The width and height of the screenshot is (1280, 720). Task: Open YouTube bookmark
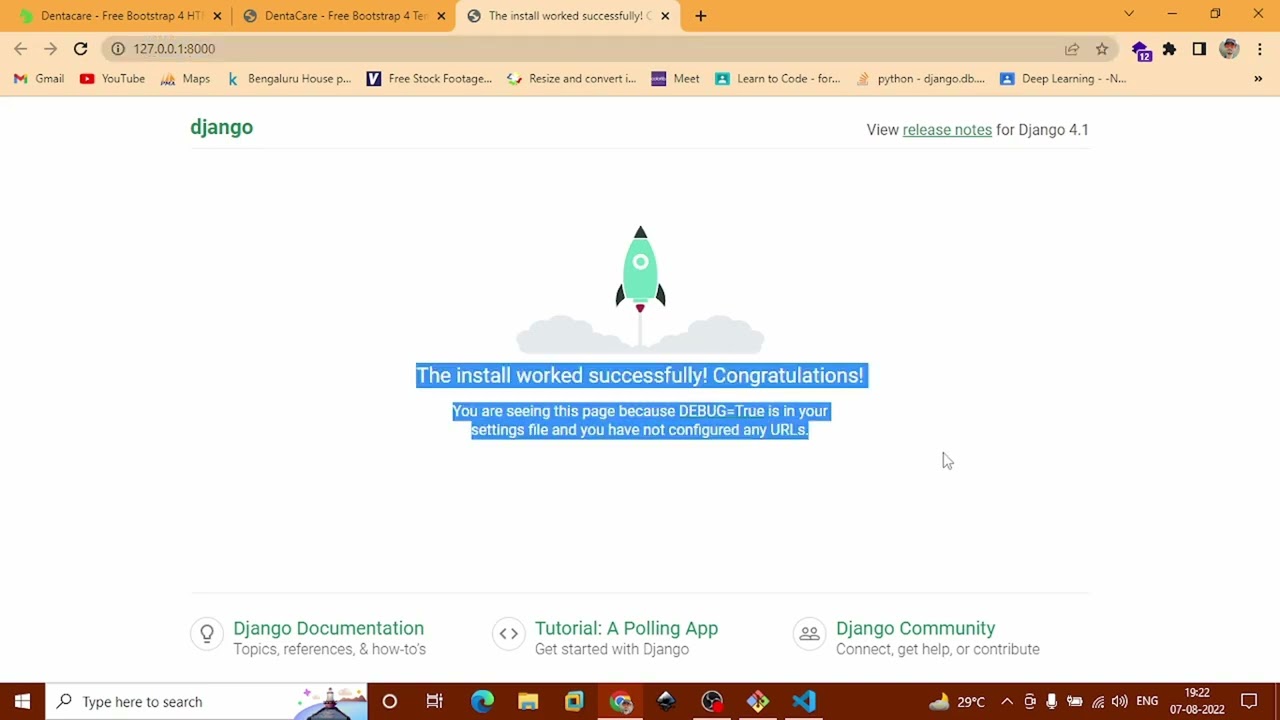coord(112,79)
